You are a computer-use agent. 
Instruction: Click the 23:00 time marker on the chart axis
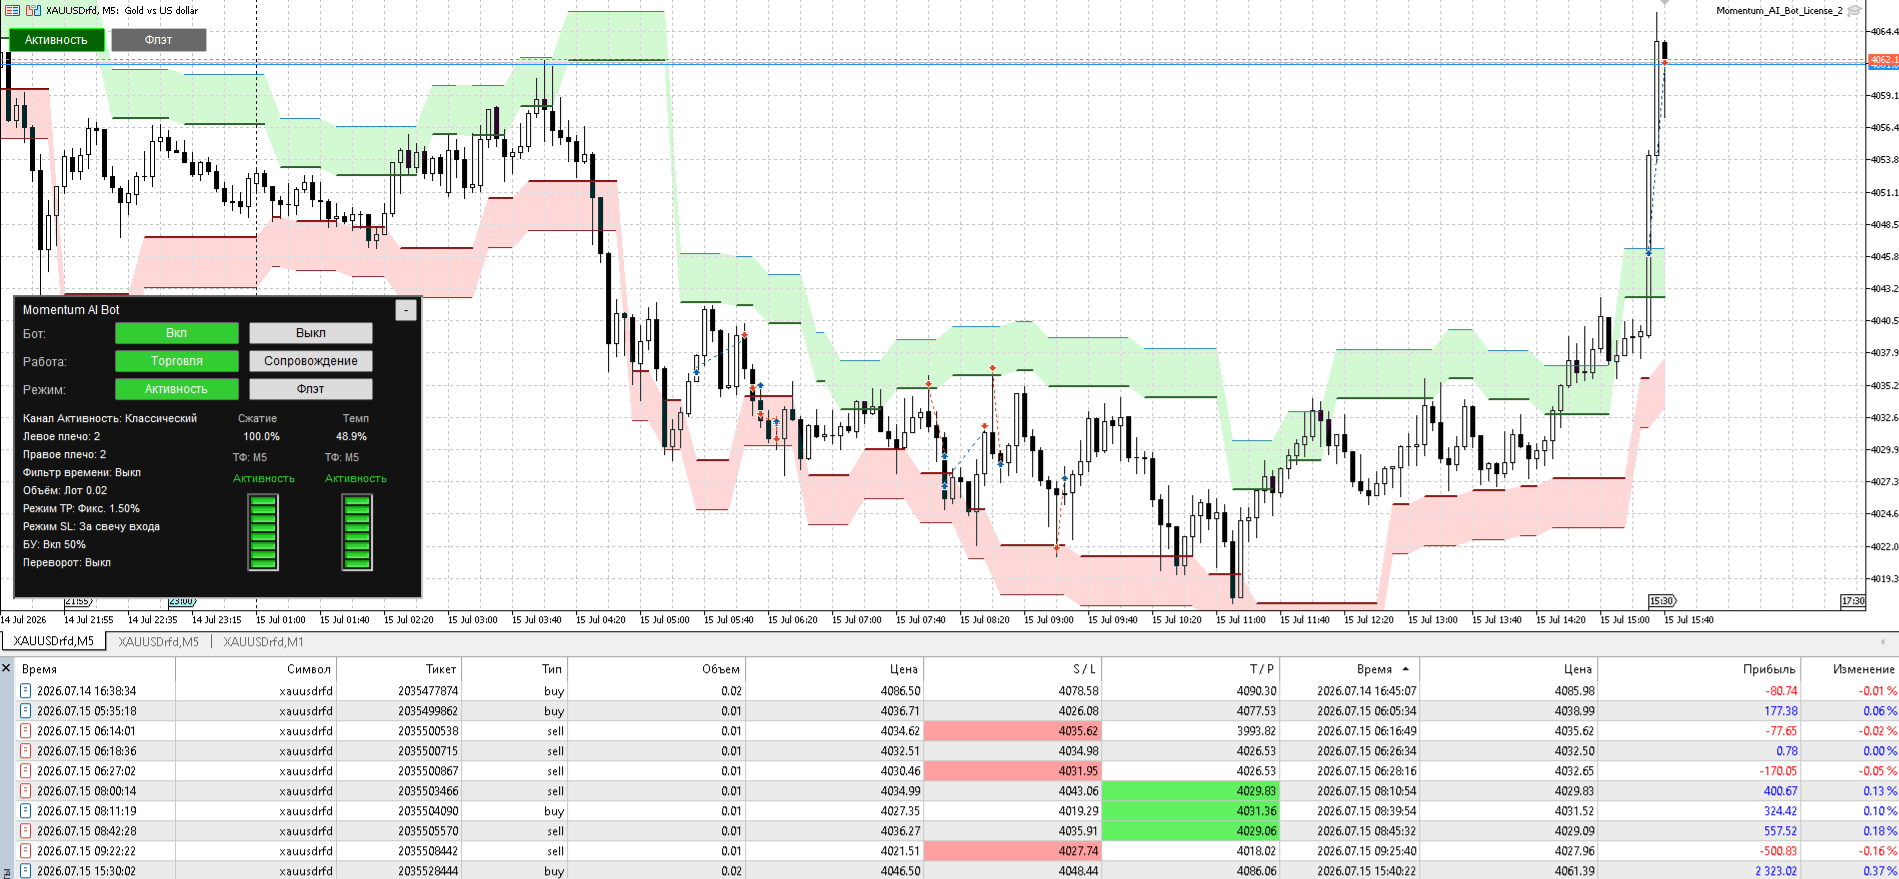(182, 601)
